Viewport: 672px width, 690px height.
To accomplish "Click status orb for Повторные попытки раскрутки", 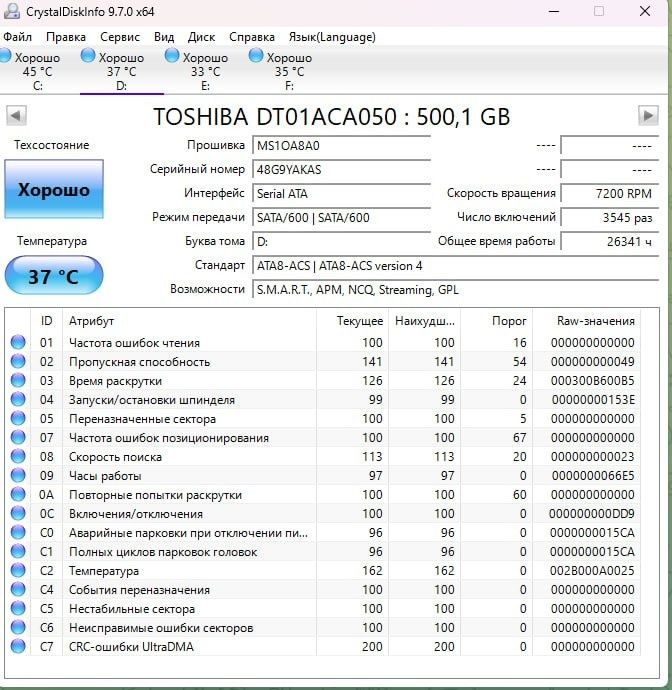I will (x=18, y=494).
